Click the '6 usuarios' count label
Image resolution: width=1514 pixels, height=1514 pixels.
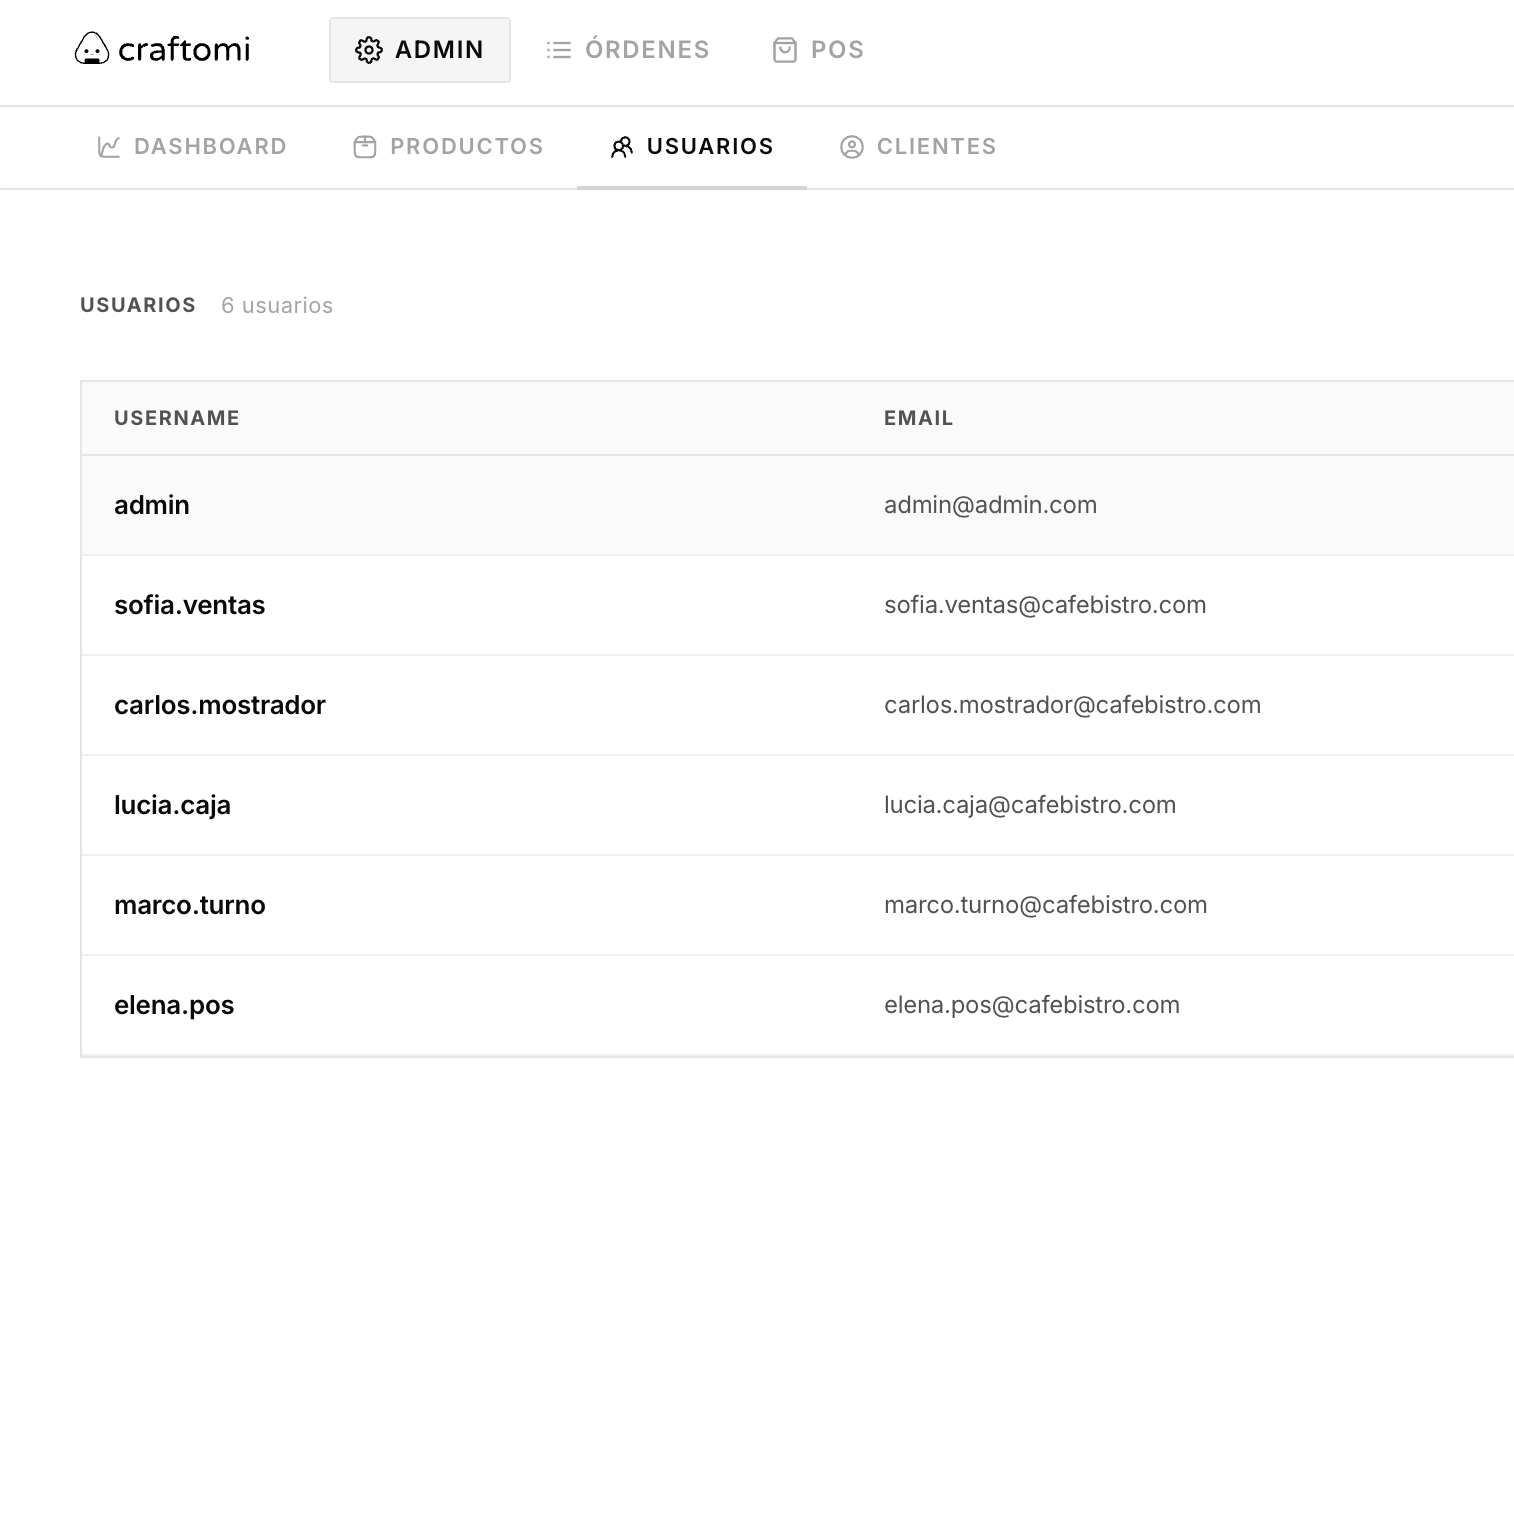click(277, 306)
